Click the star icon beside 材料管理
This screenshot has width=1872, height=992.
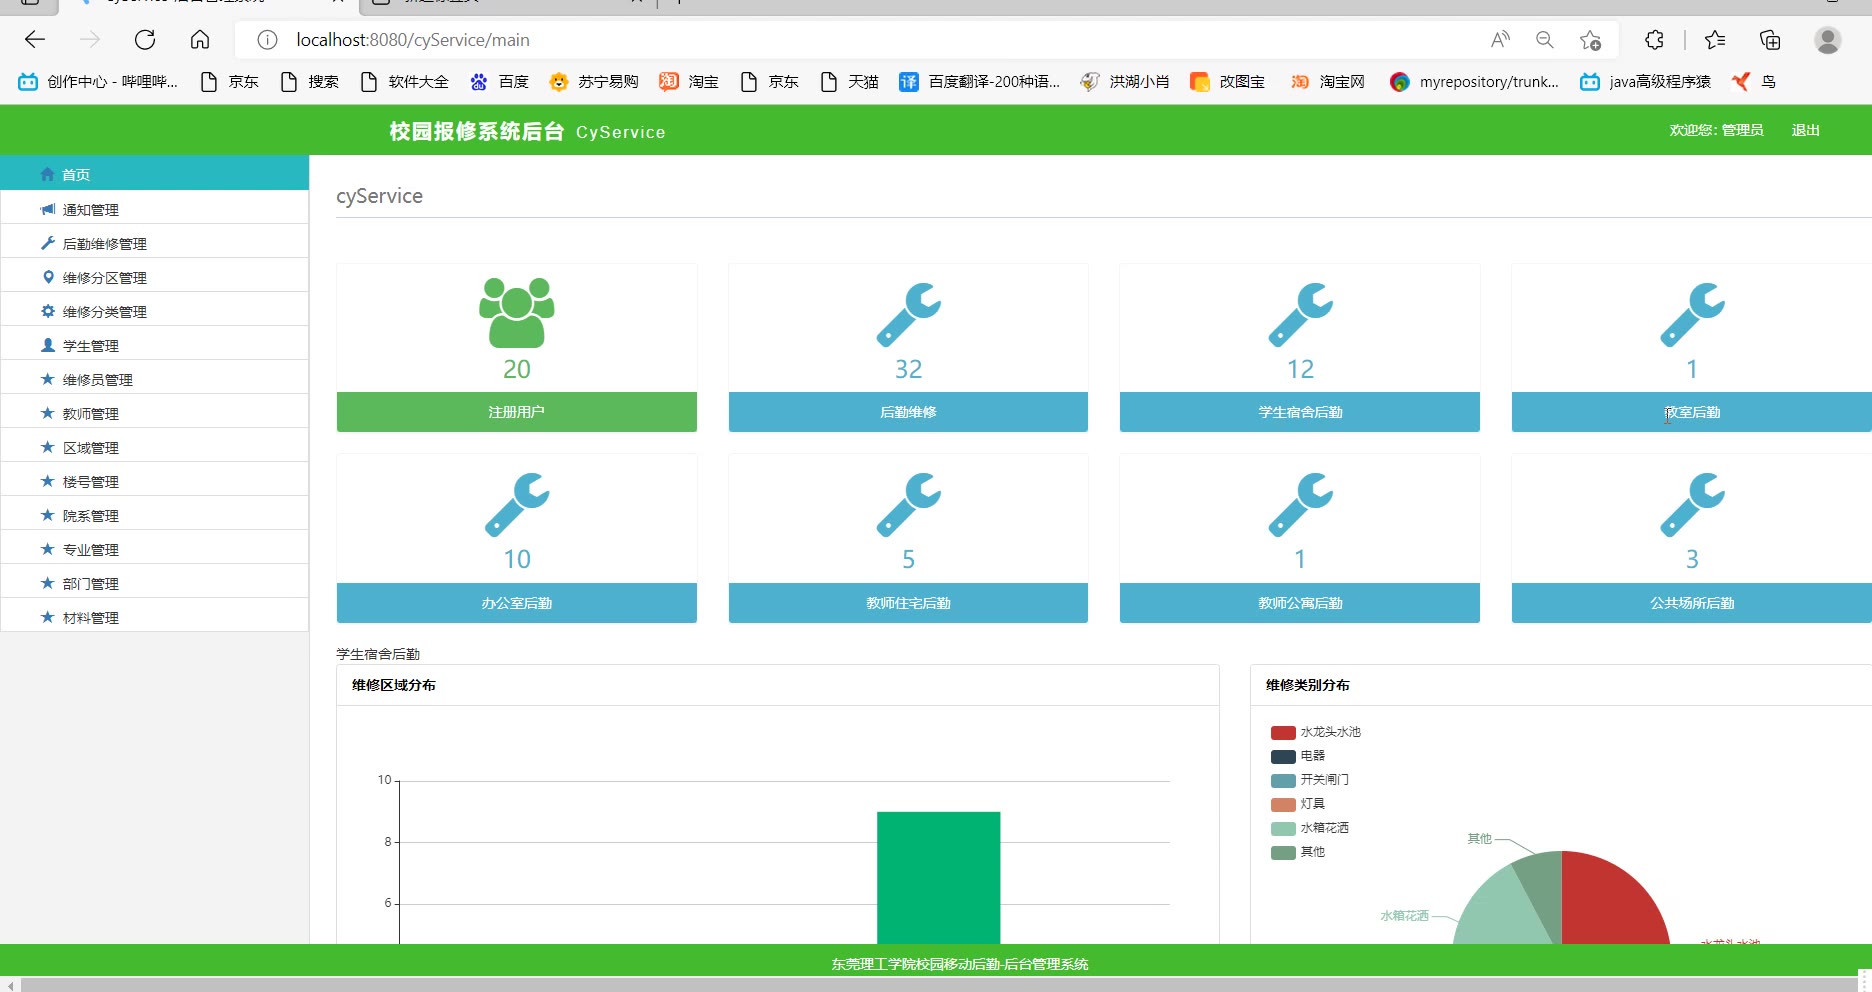click(47, 617)
